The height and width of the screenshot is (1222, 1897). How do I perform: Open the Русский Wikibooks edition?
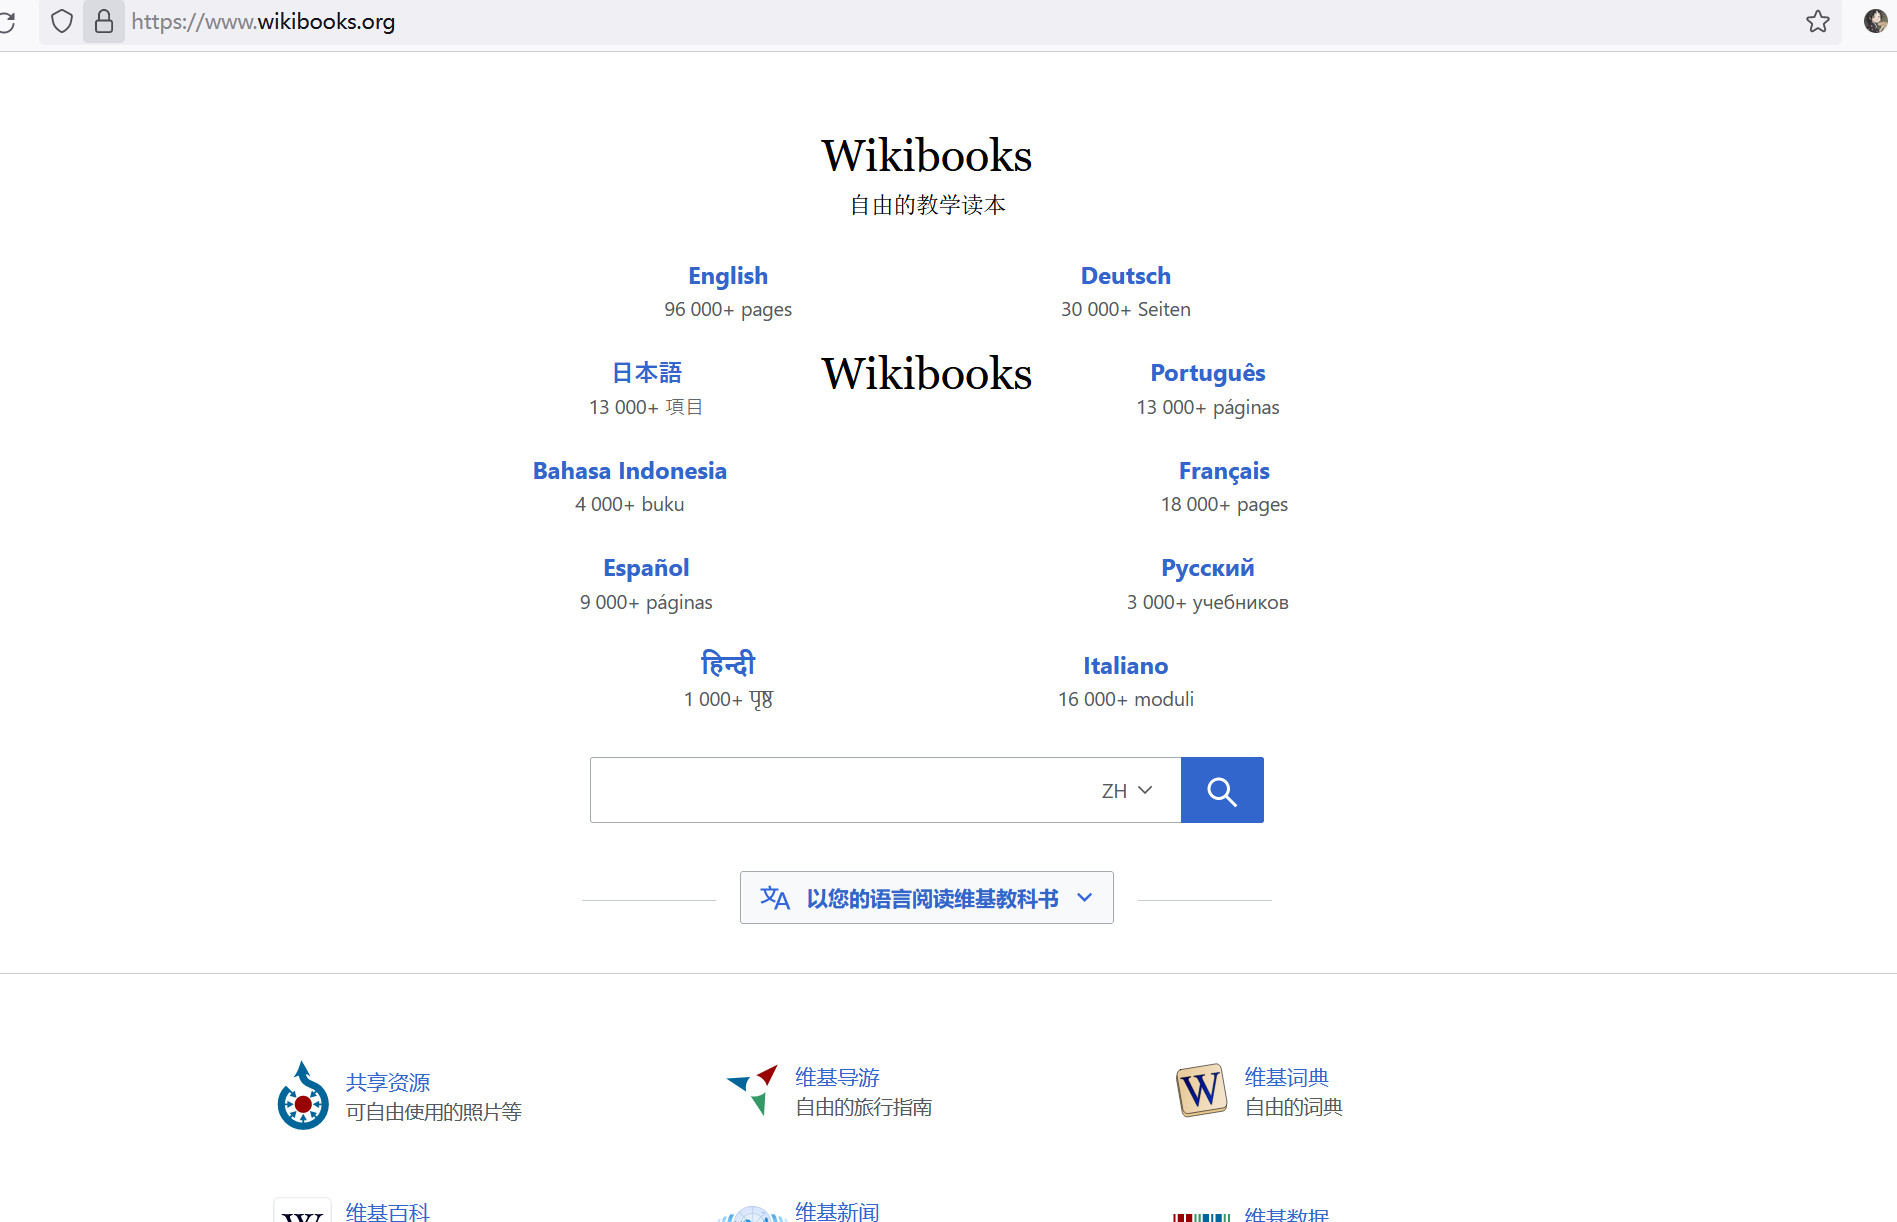1208,568
